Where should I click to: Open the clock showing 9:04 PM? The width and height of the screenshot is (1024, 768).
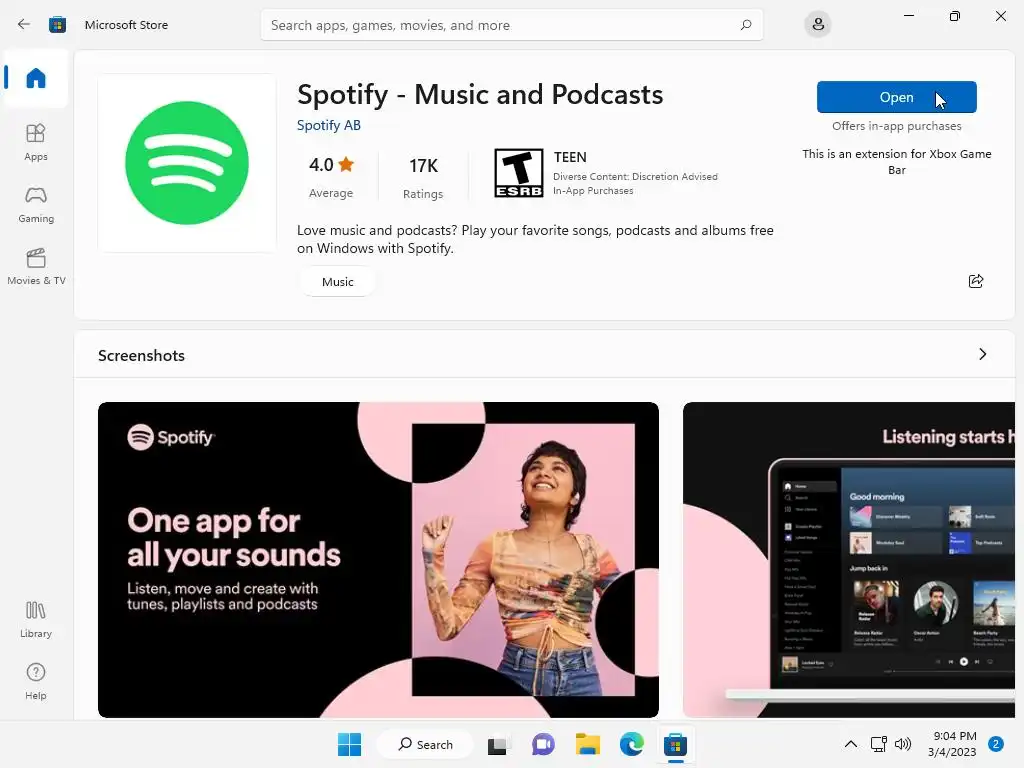(x=952, y=744)
